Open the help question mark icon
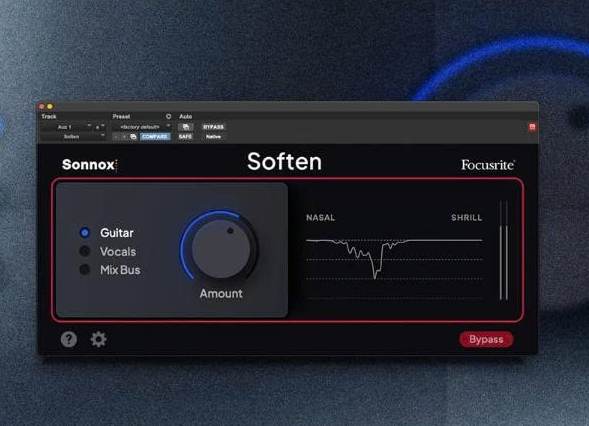 69,339
